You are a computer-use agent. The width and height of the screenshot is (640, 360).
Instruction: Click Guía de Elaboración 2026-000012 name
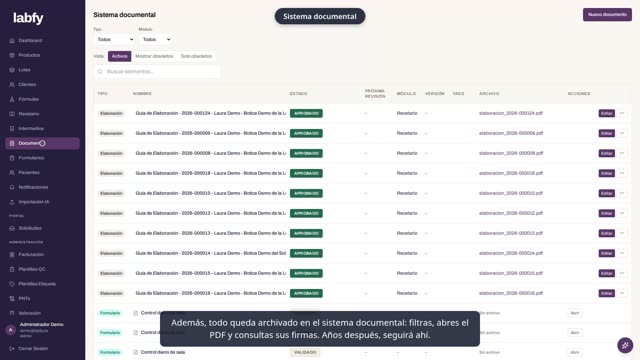tap(211, 213)
